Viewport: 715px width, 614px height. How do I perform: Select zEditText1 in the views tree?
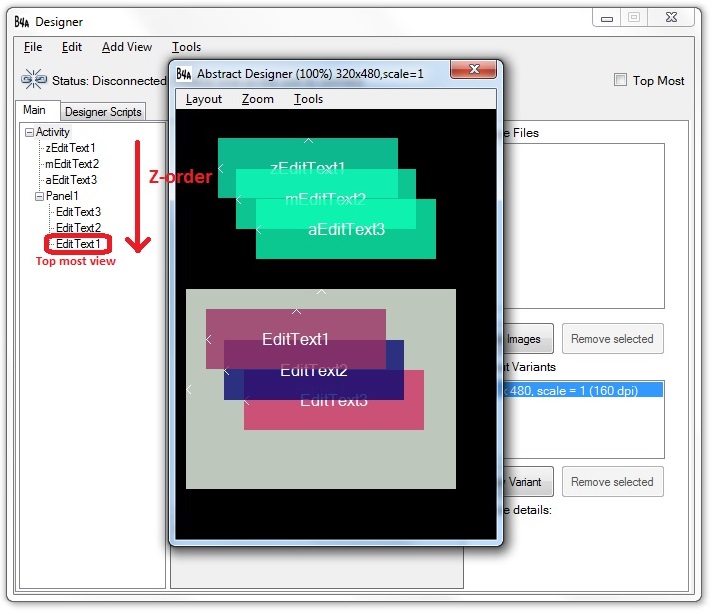70,148
